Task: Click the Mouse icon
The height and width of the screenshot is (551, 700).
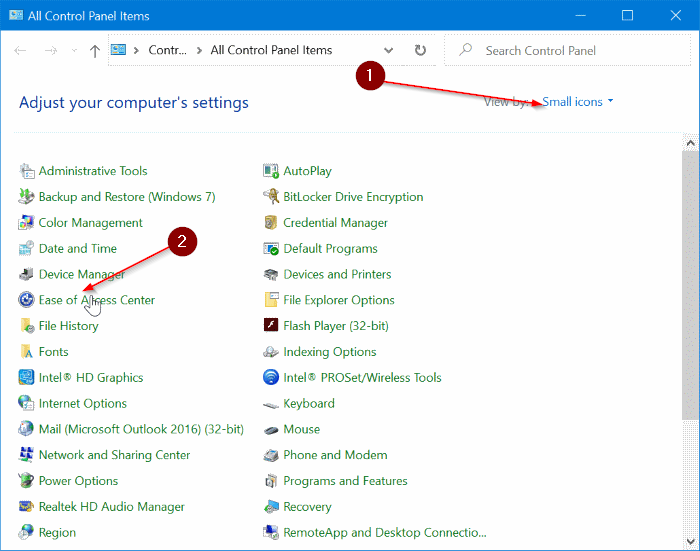Action: click(271, 430)
